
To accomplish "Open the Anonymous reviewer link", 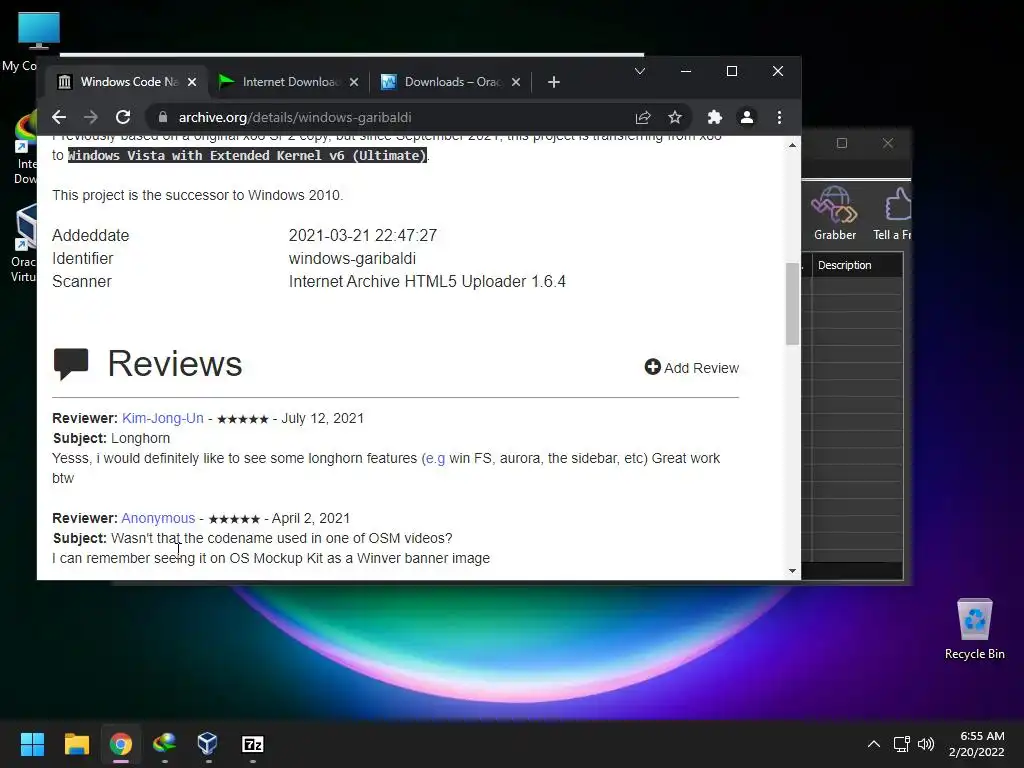I will pos(158,519).
